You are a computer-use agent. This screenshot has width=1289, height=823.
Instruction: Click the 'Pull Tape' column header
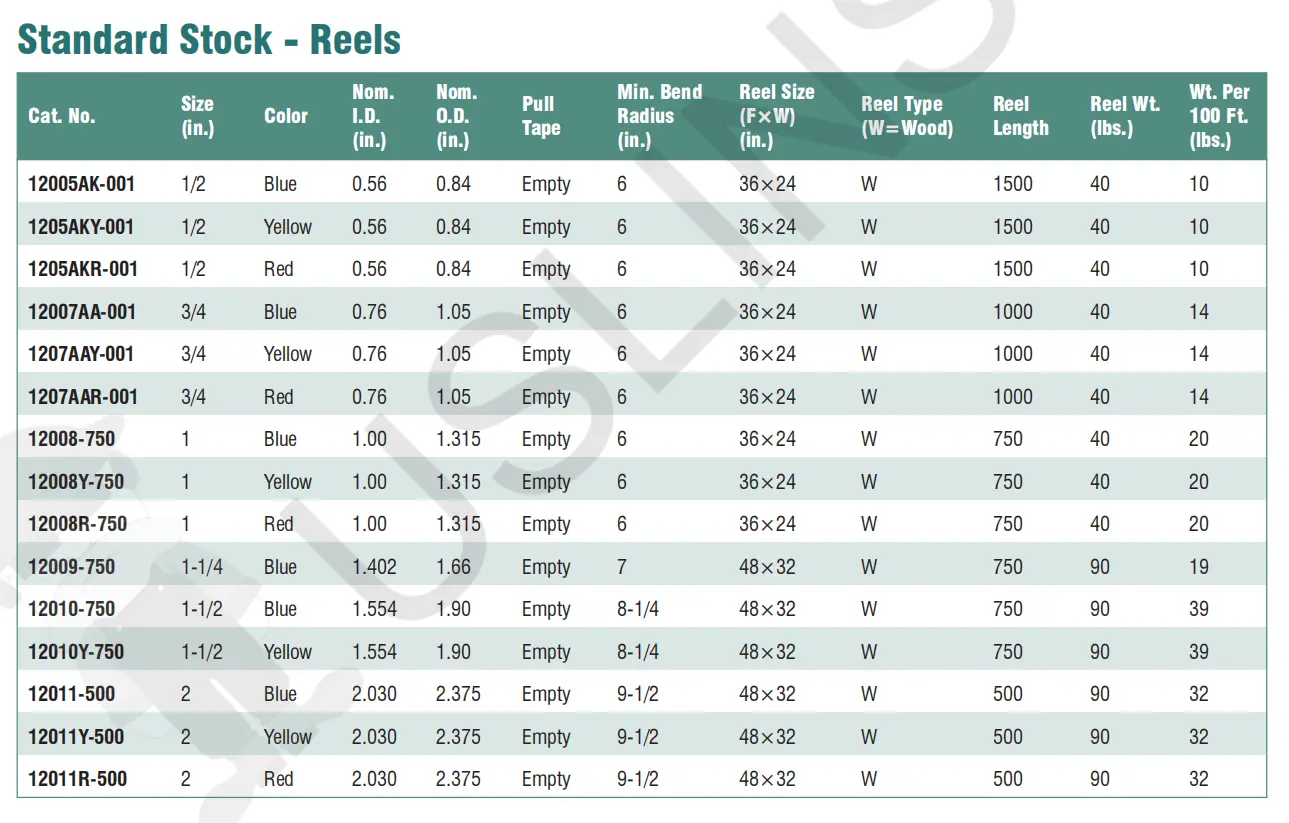click(x=541, y=116)
